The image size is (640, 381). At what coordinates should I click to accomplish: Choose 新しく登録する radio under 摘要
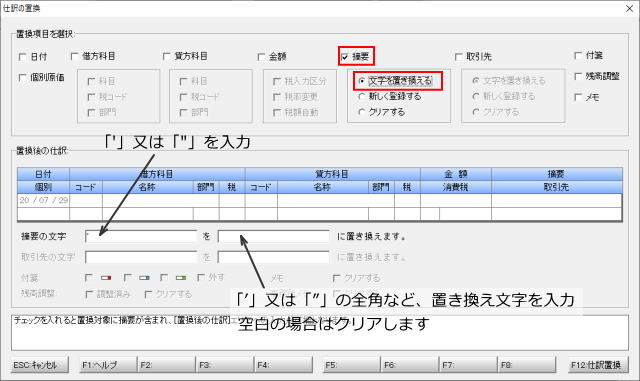pyautogui.click(x=362, y=96)
